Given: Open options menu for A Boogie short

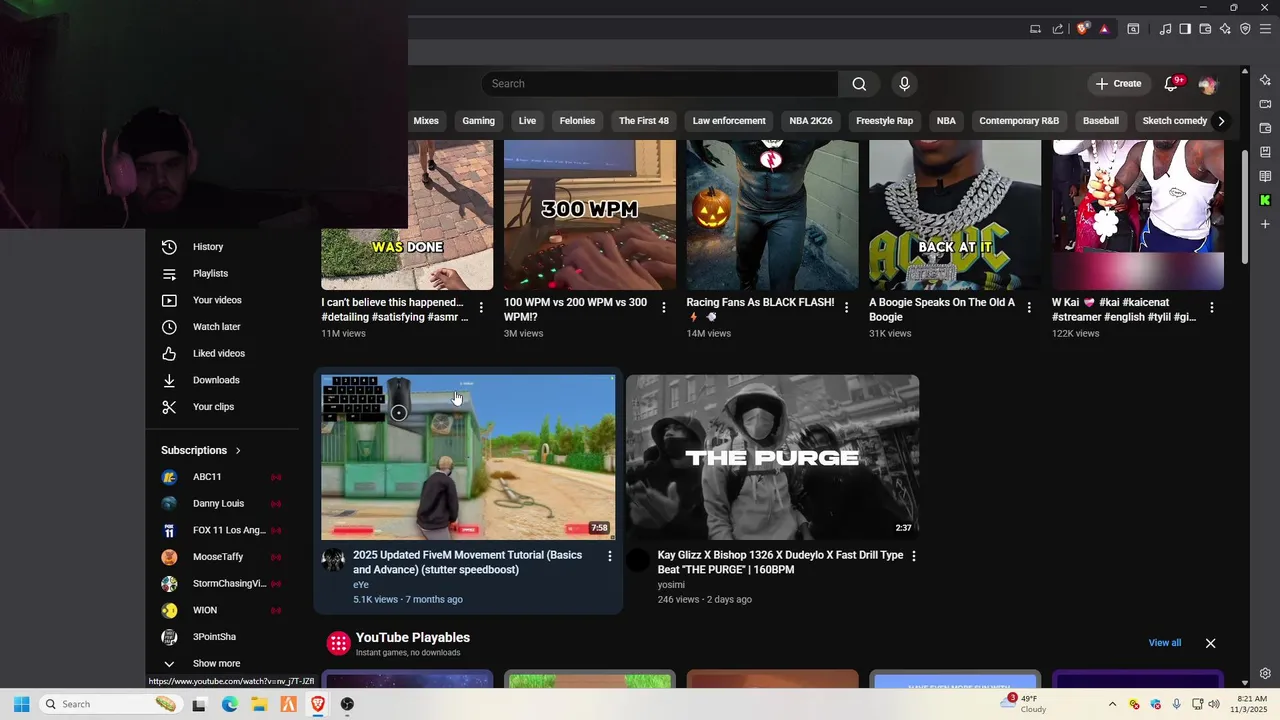Looking at the screenshot, I should coord(1029,308).
